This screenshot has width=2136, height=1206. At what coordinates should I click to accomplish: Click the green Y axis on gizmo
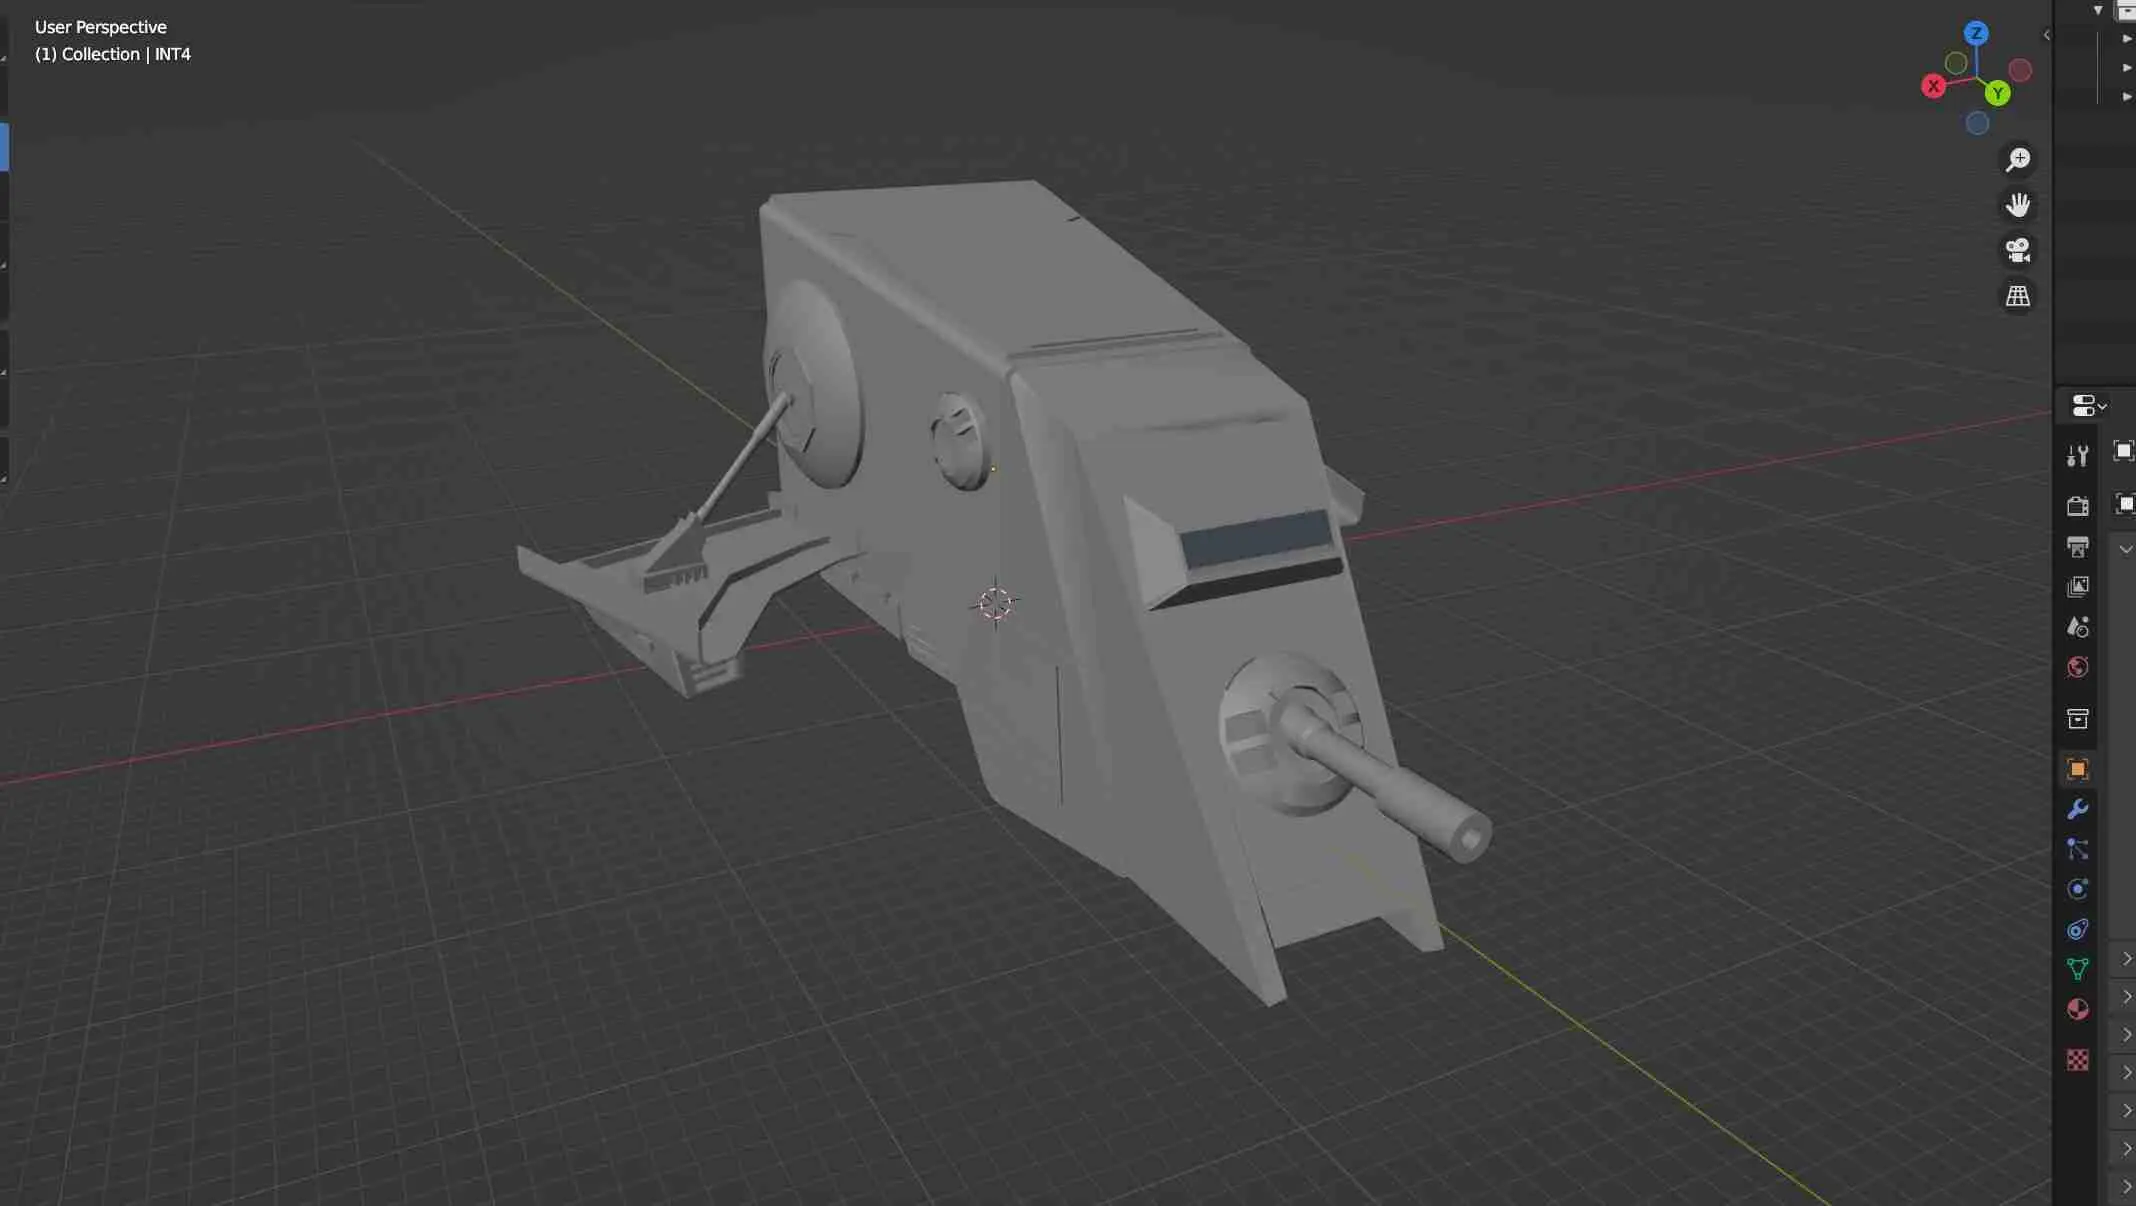1998,93
